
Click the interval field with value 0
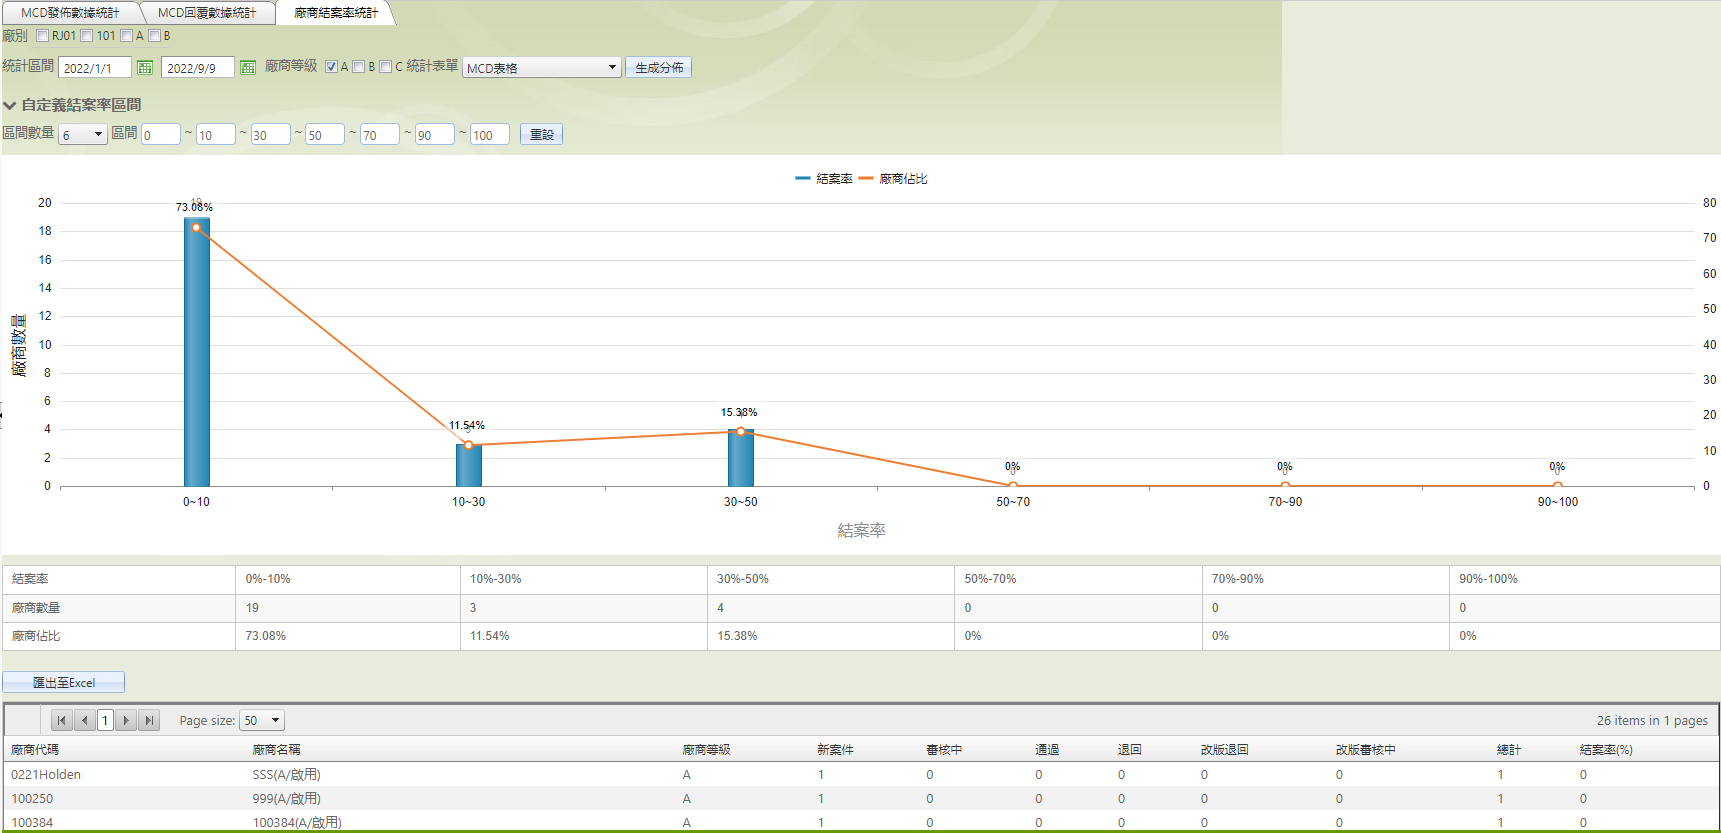161,134
